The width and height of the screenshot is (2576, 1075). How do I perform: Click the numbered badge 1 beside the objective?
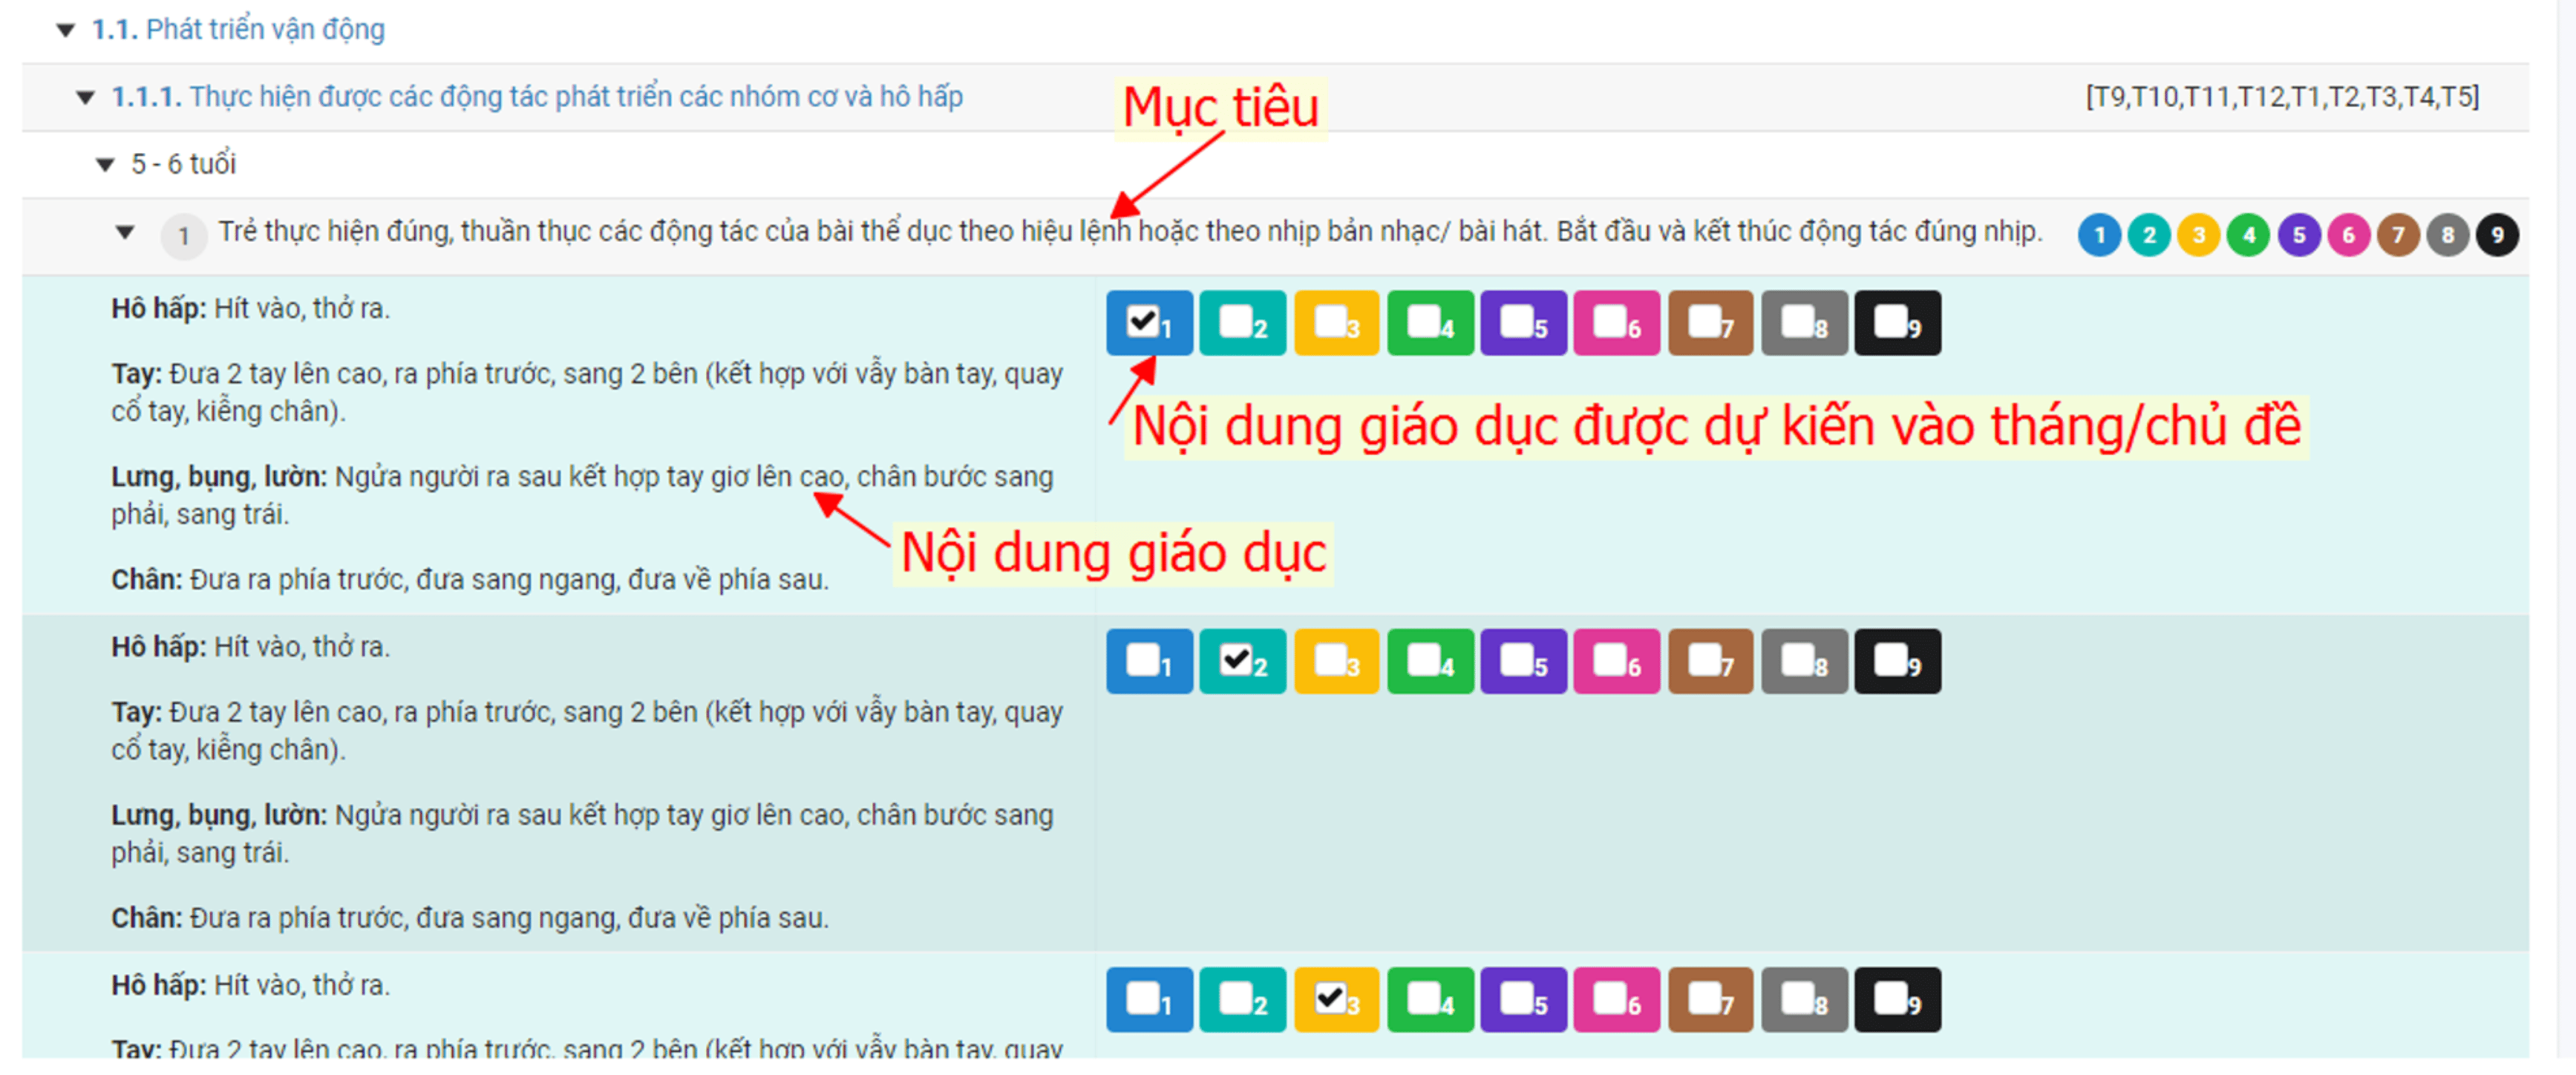click(184, 236)
